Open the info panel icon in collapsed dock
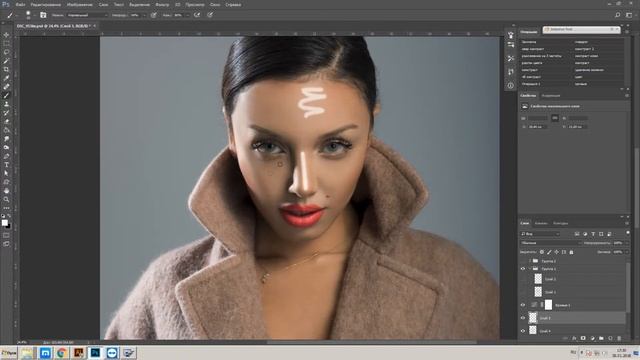Image resolution: width=640 pixels, height=360 pixels. pyautogui.click(x=511, y=85)
